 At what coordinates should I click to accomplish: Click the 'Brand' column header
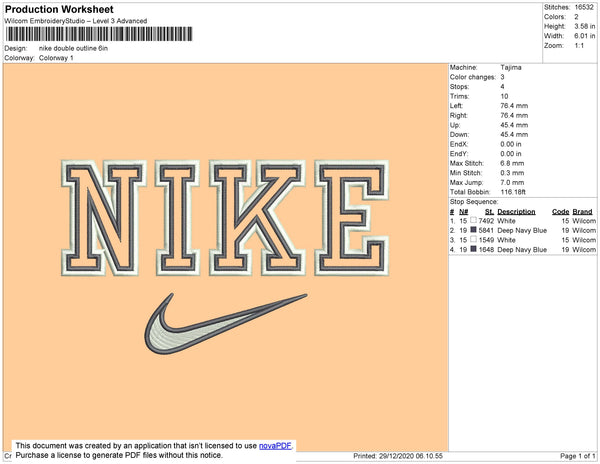(x=582, y=212)
